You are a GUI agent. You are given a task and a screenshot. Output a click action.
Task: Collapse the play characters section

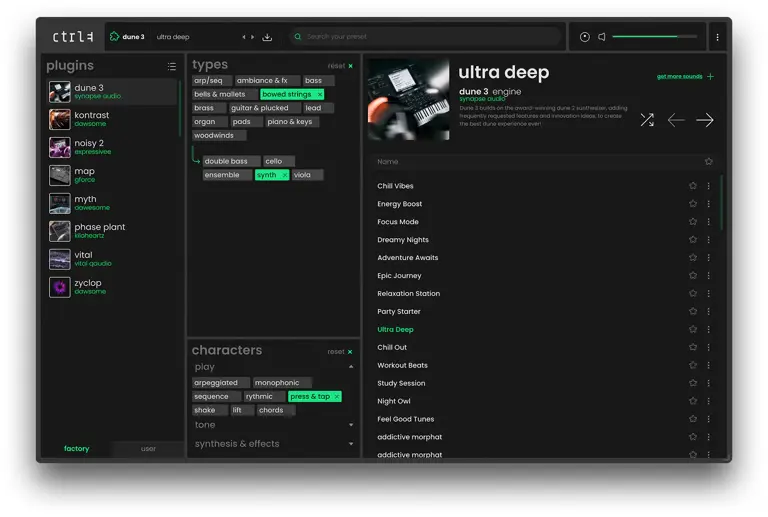coord(351,367)
